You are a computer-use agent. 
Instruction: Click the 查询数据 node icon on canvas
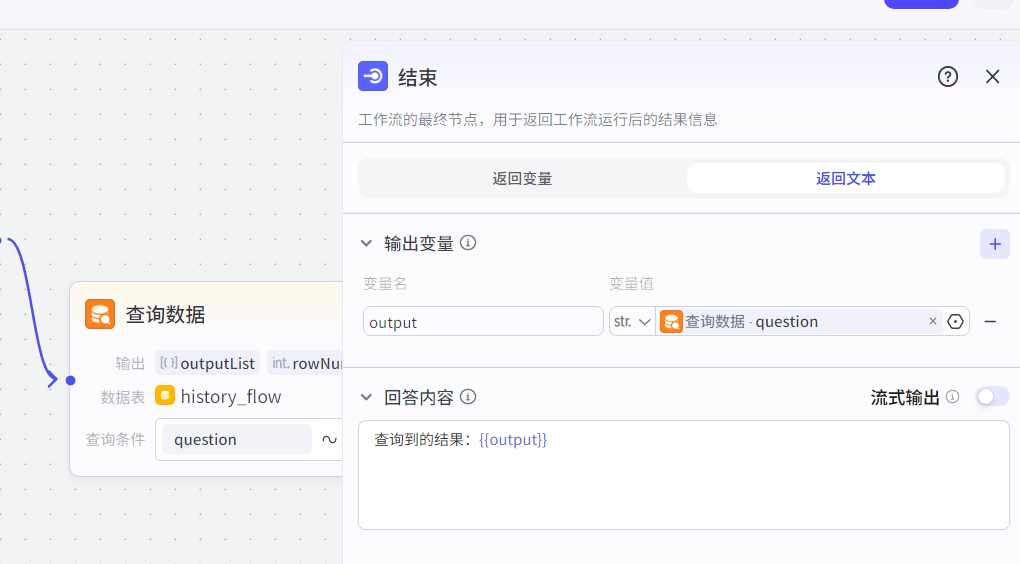point(100,314)
